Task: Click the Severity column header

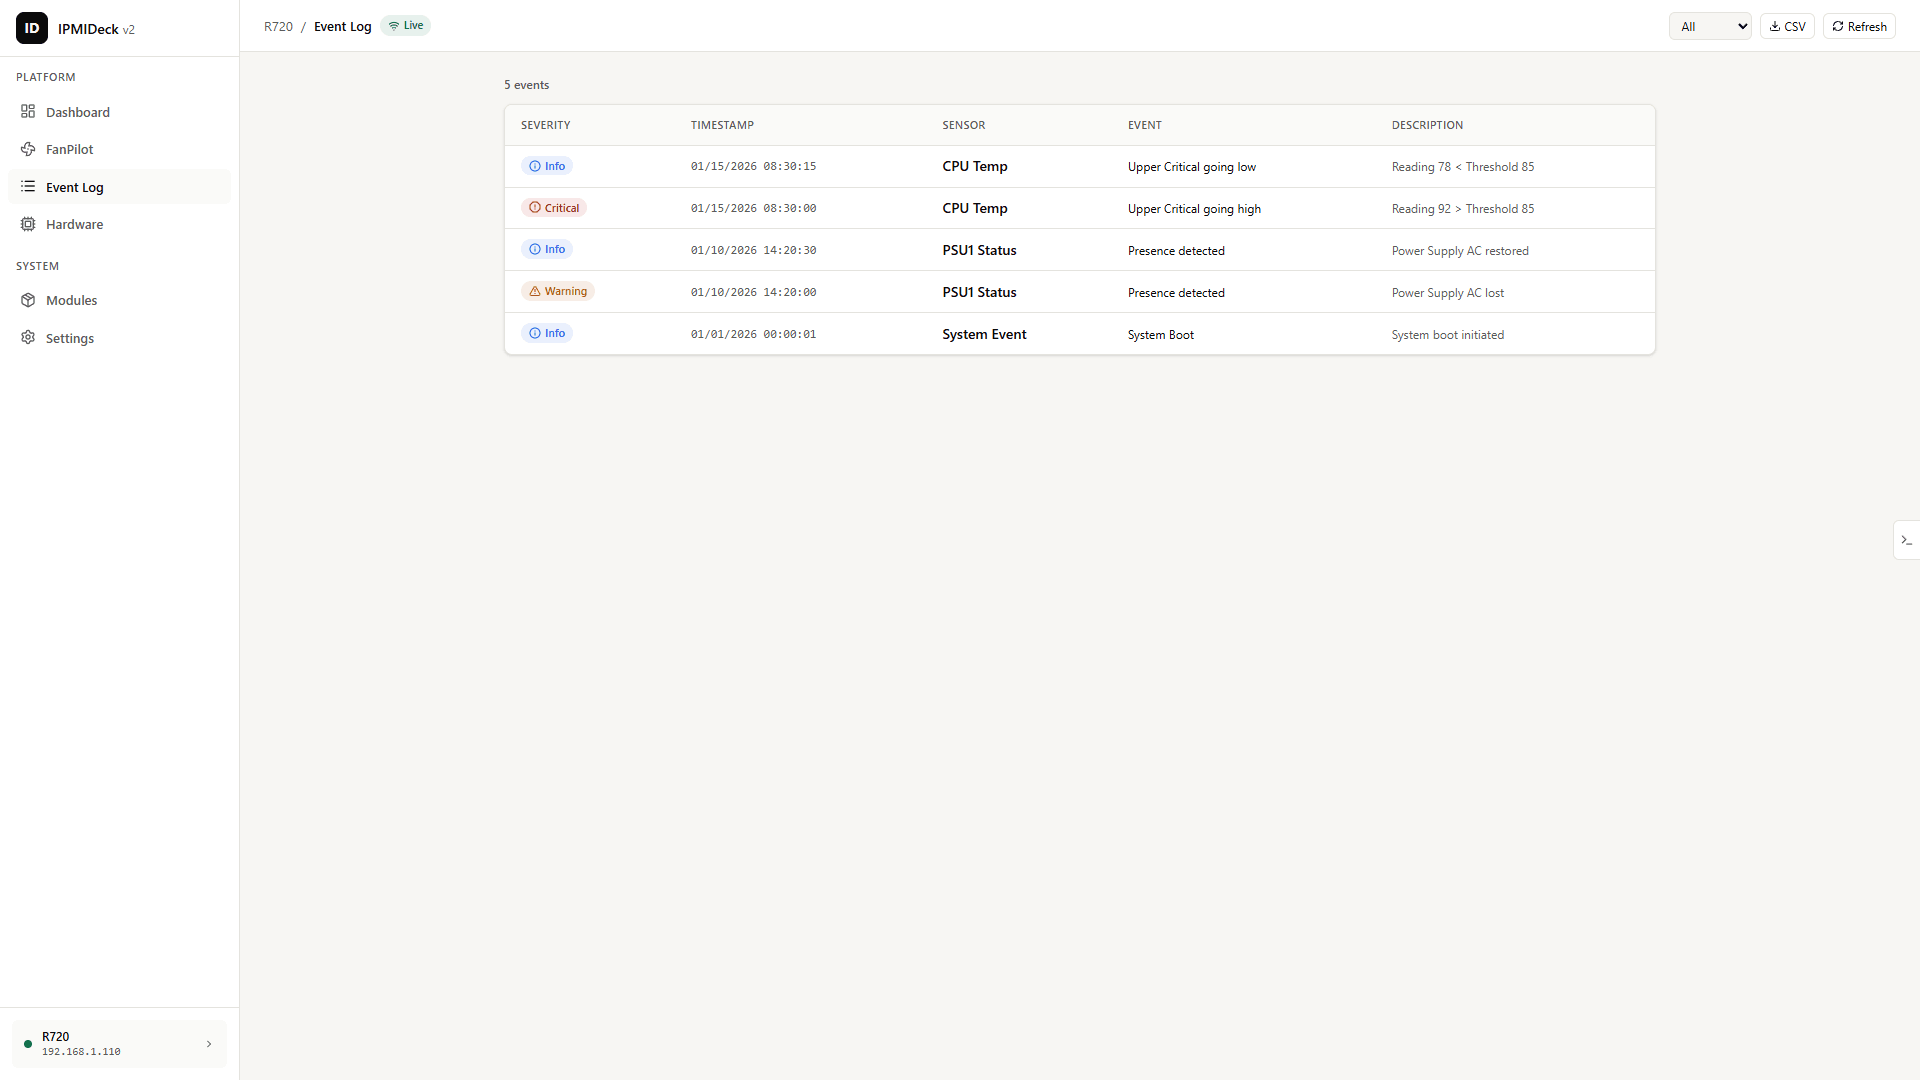Action: (546, 125)
